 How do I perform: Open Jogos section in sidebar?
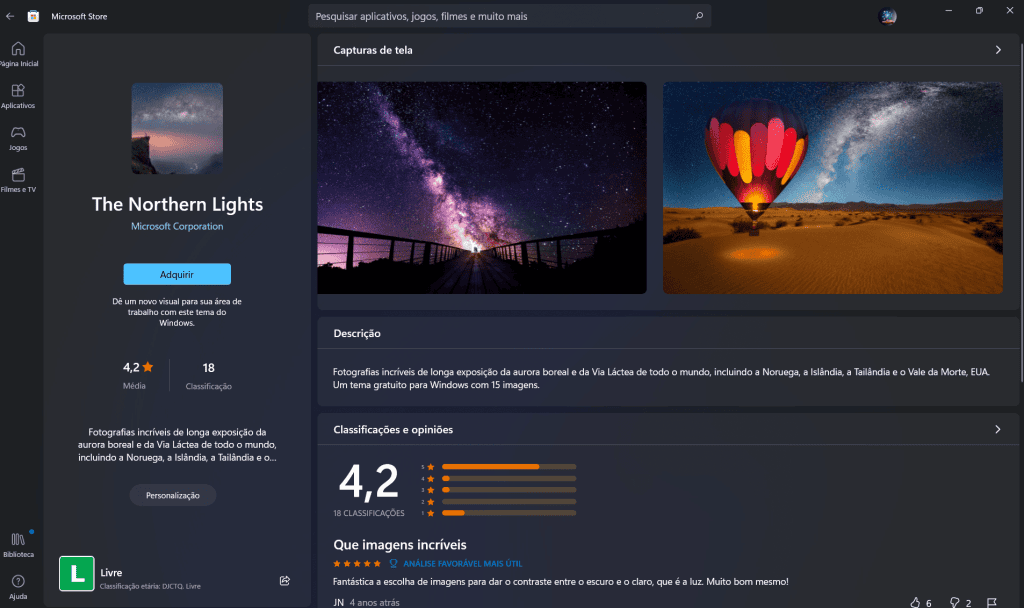pos(18,138)
